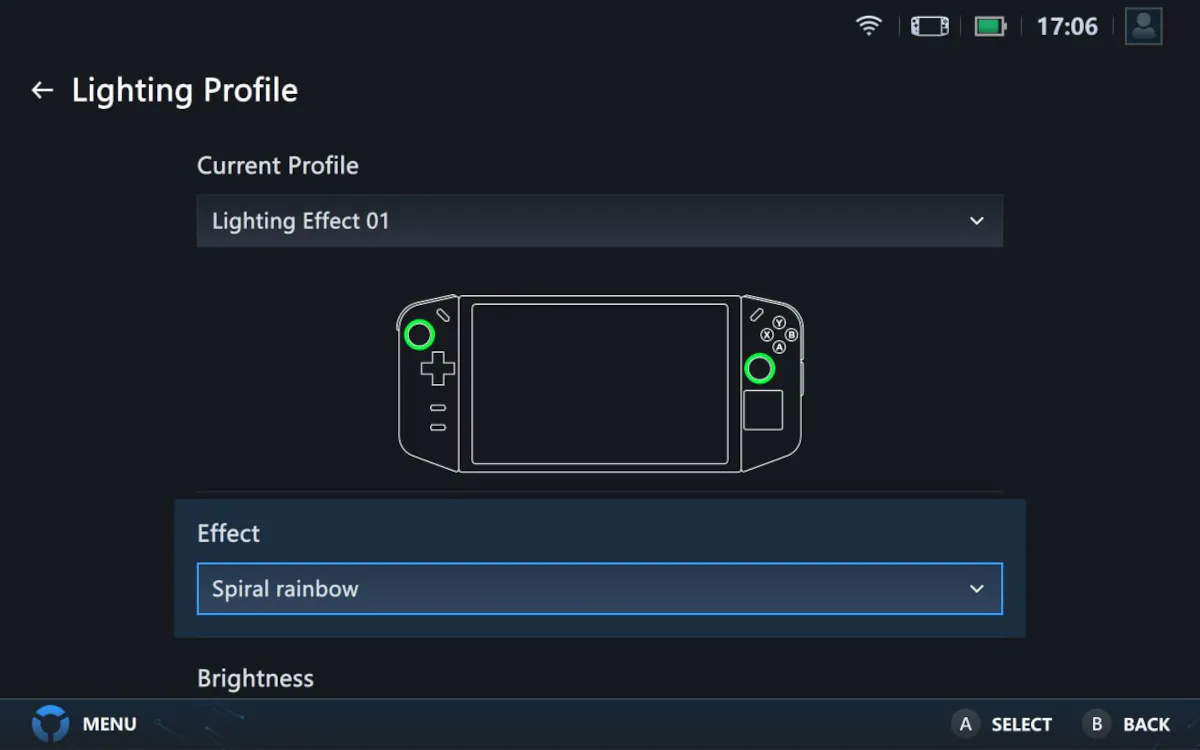Click the MENU label in bottom bar

(109, 725)
